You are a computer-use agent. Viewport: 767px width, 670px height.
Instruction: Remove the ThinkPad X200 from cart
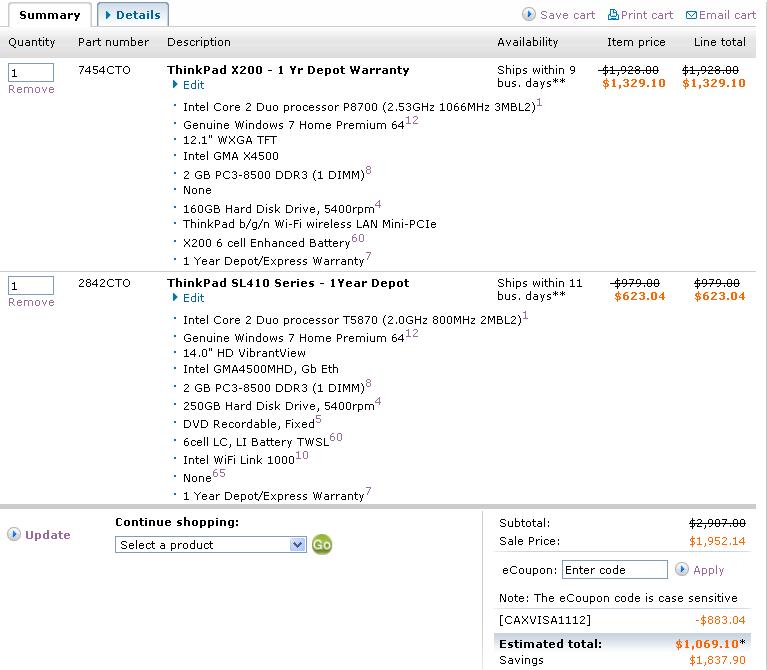pos(31,89)
